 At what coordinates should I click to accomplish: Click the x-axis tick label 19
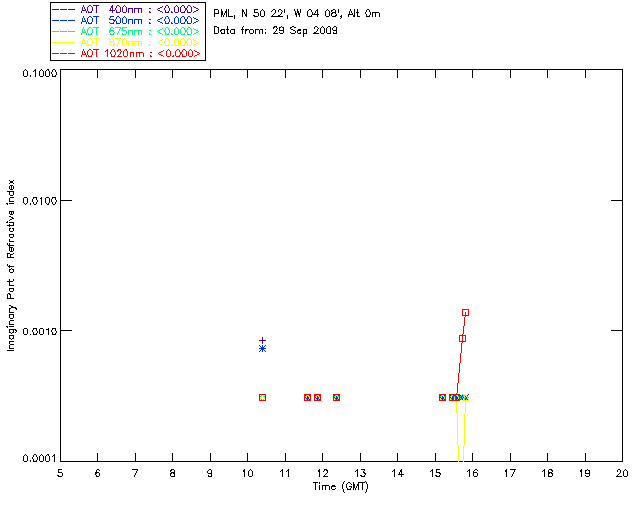coord(585,473)
